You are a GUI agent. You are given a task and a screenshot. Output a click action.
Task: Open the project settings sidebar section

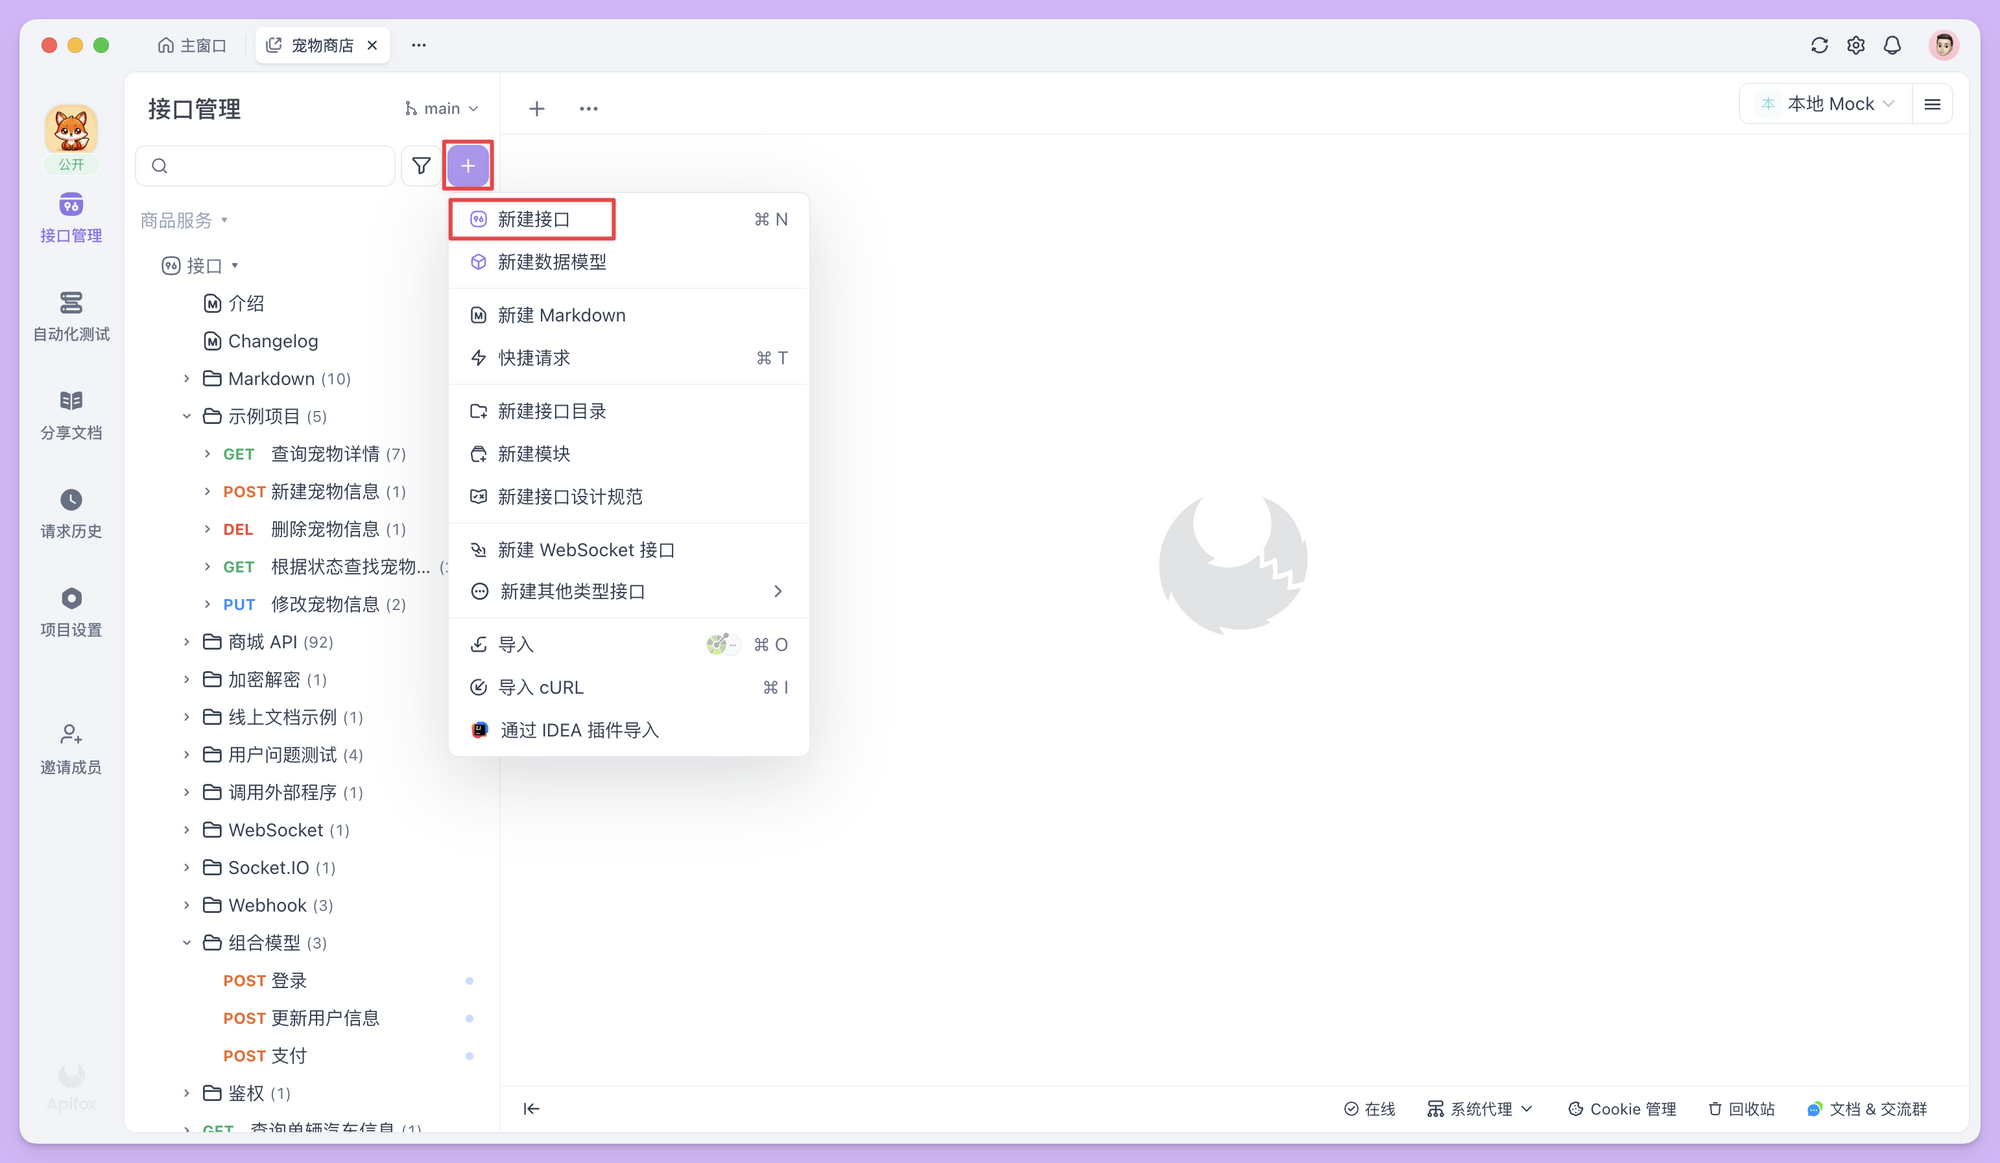click(x=71, y=613)
